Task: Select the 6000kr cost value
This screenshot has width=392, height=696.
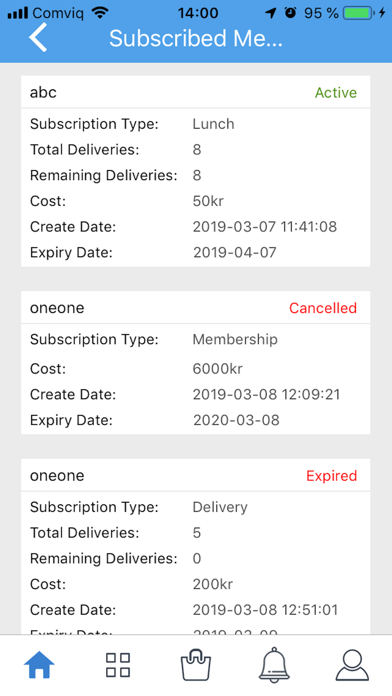Action: click(218, 368)
